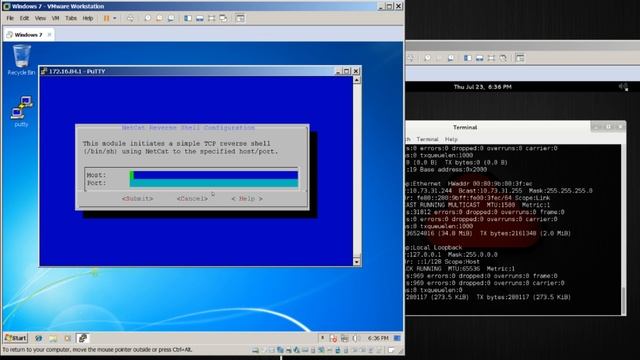Click the Cancel button in dialog

click(x=192, y=199)
